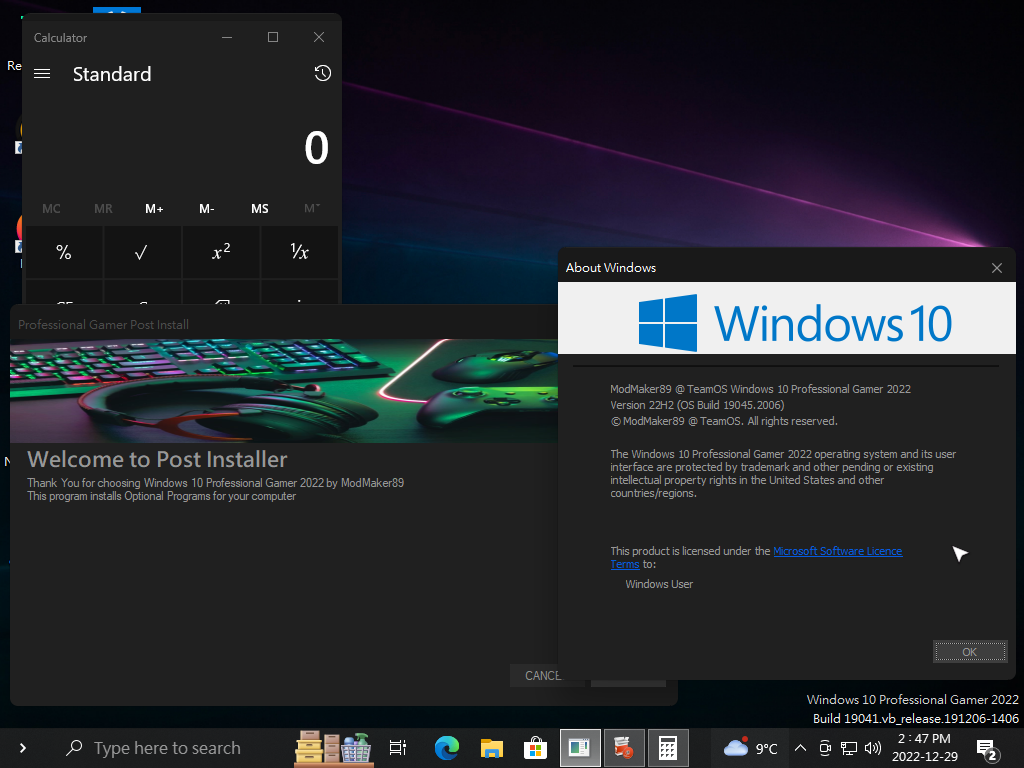The height and width of the screenshot is (768, 1024).
Task: Switch to Calculator taskbar button
Action: [668, 748]
